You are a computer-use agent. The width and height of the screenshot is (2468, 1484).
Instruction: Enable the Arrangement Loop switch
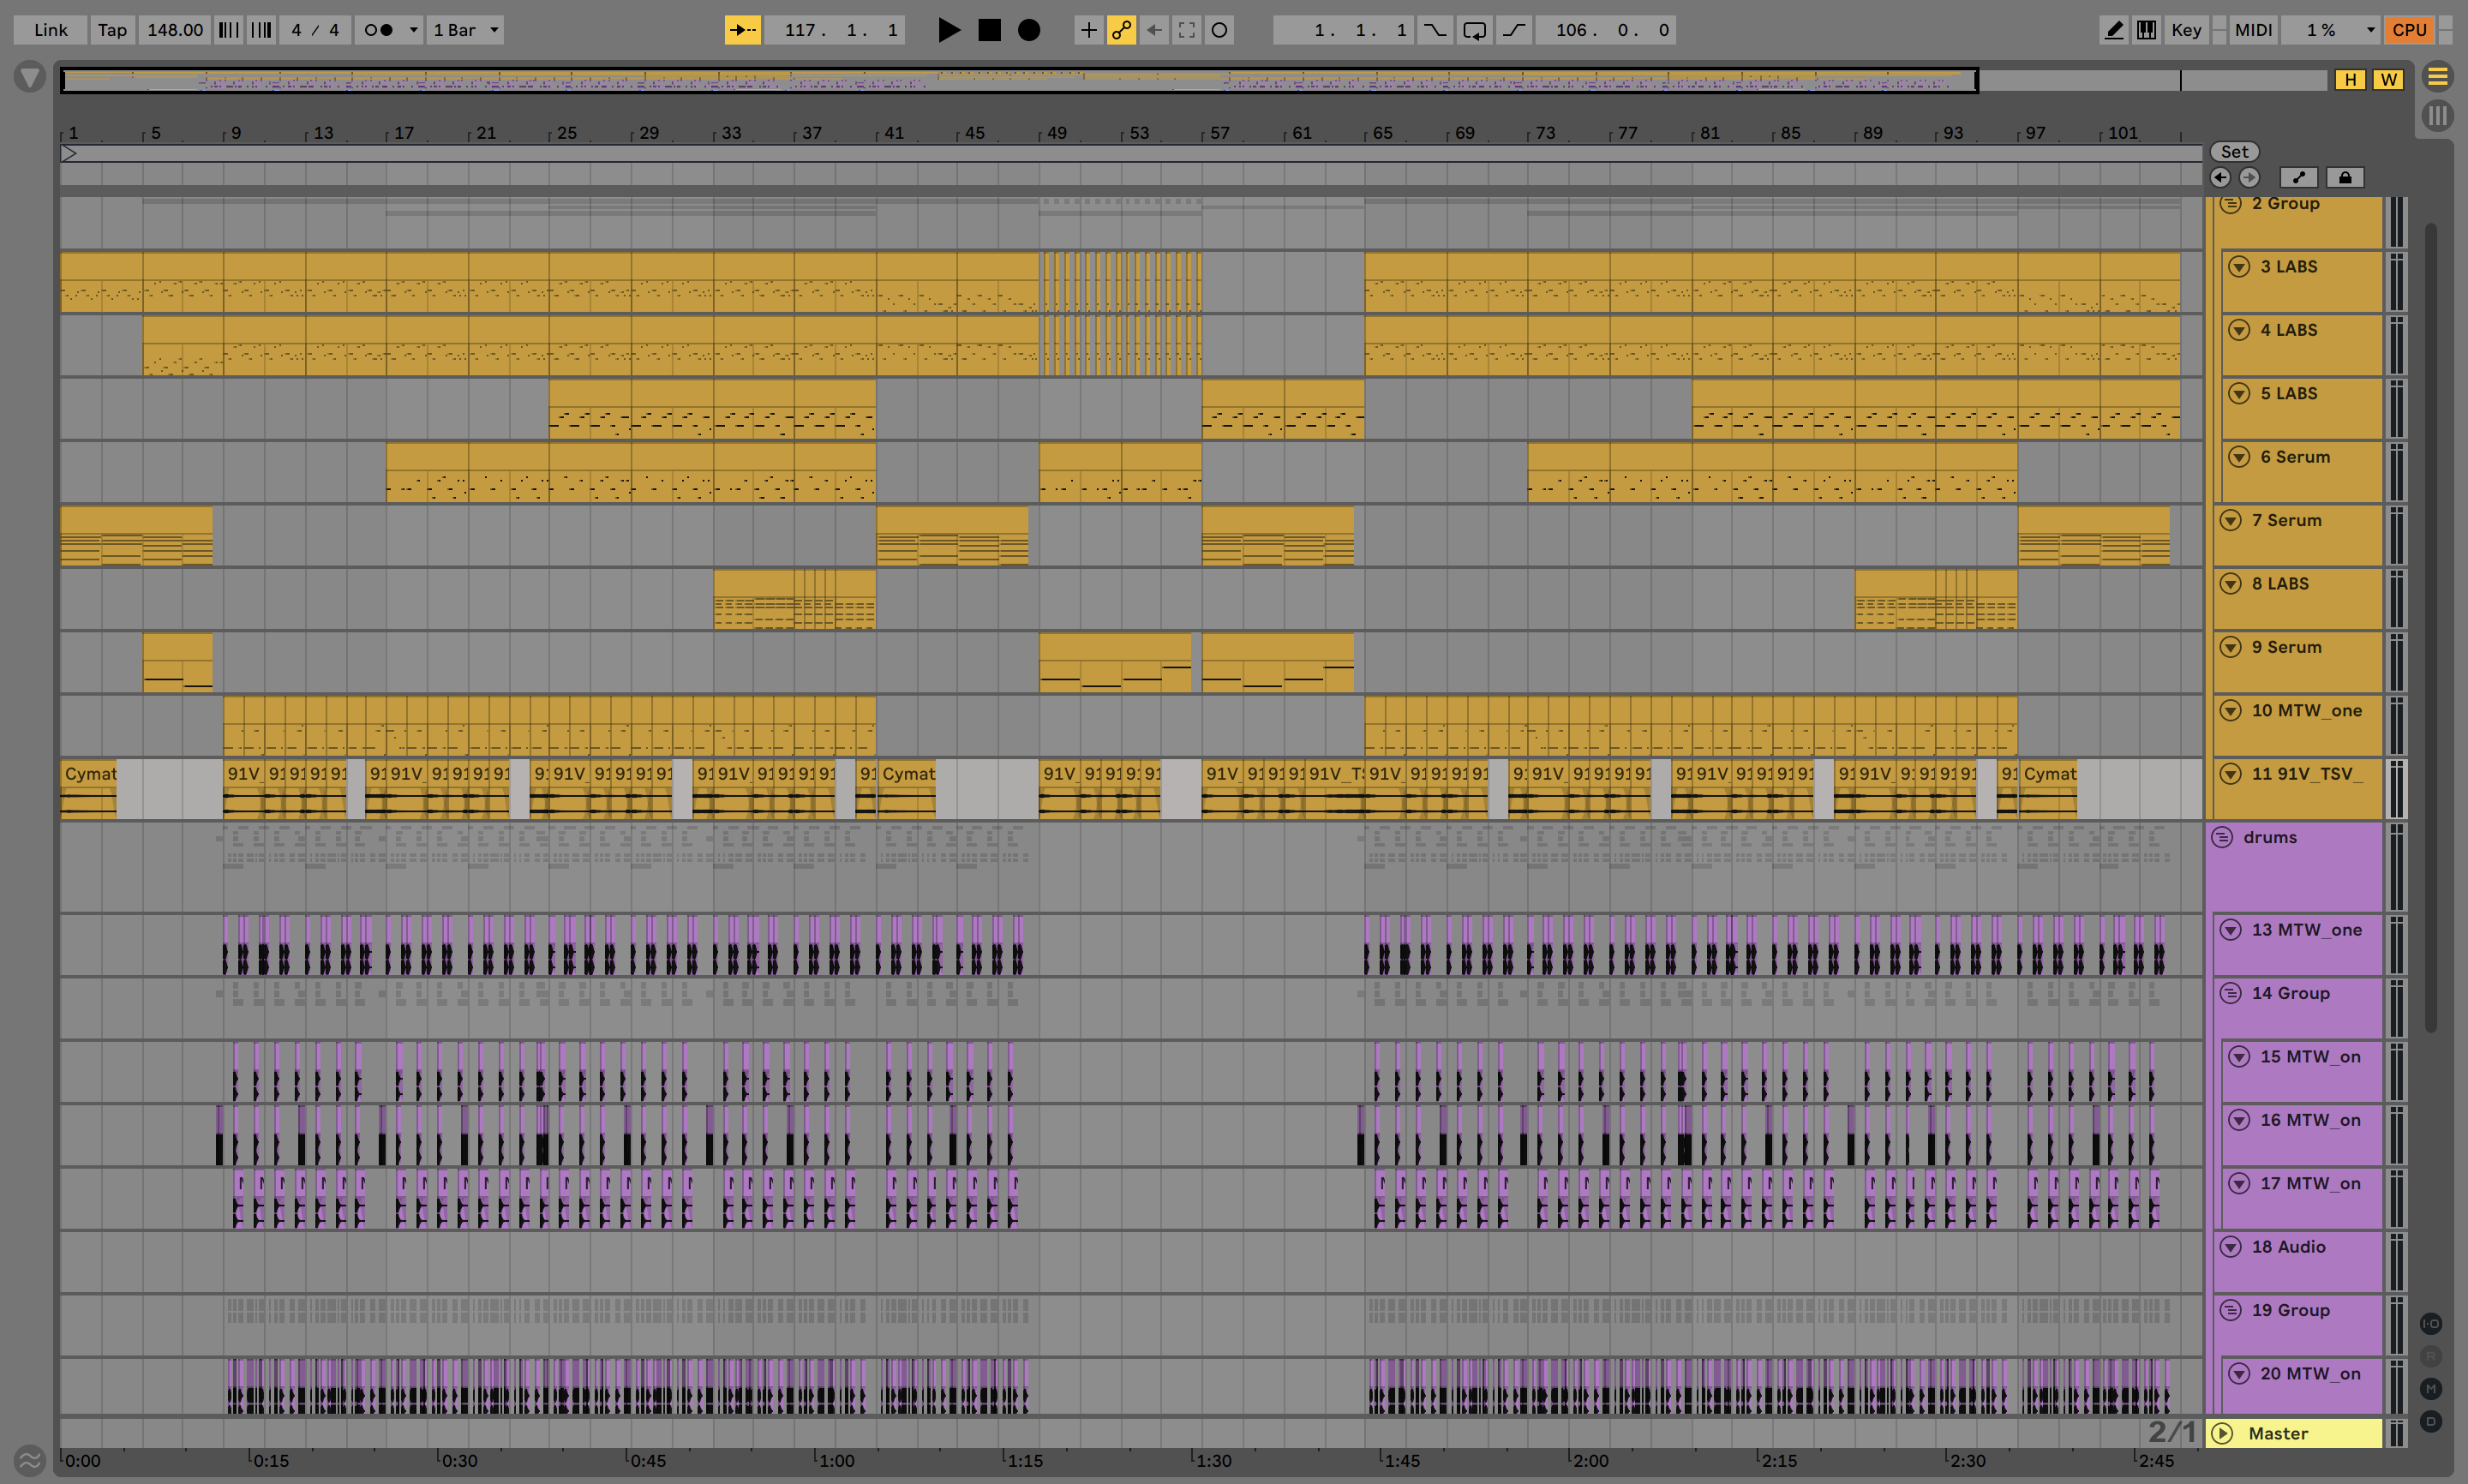[x=1474, y=30]
